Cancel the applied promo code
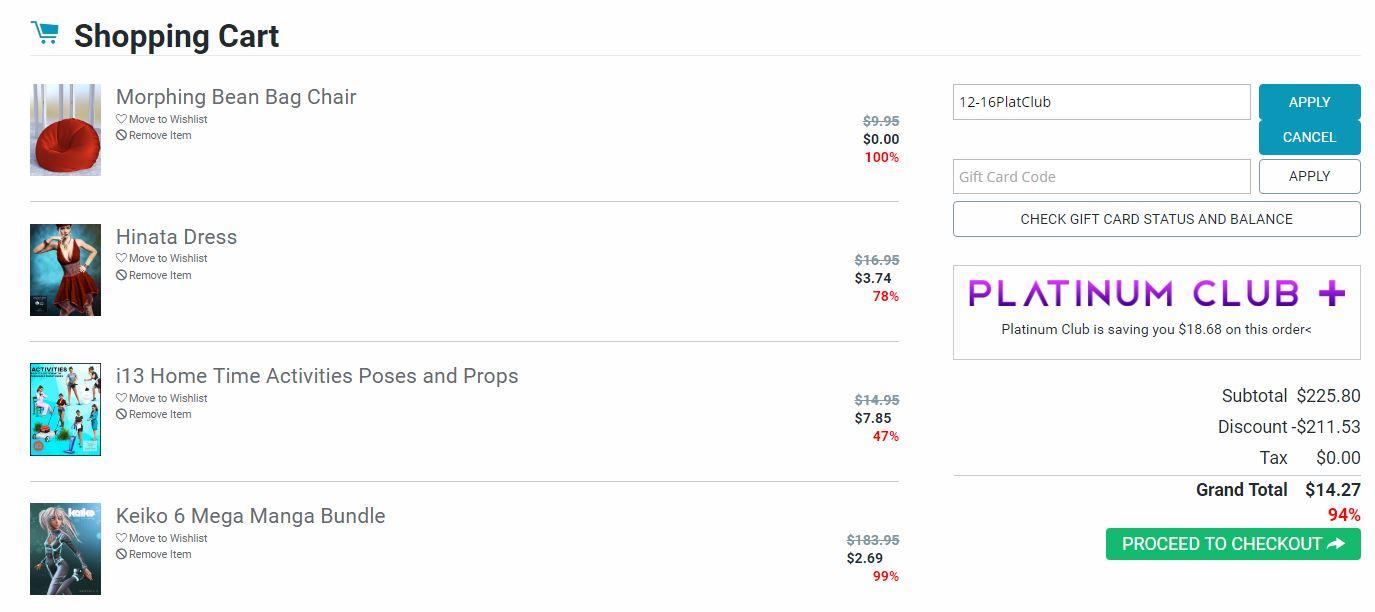 coord(1309,137)
